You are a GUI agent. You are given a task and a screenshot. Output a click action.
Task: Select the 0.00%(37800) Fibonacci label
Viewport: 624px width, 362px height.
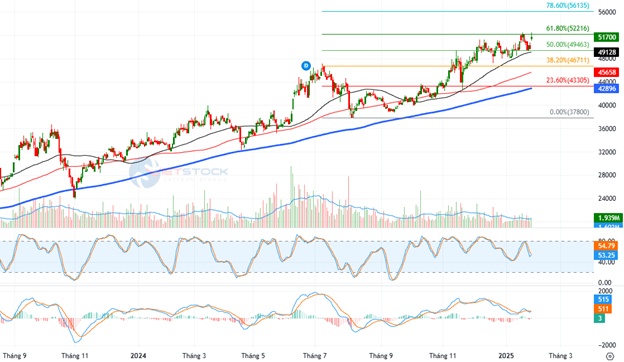pyautogui.click(x=569, y=112)
